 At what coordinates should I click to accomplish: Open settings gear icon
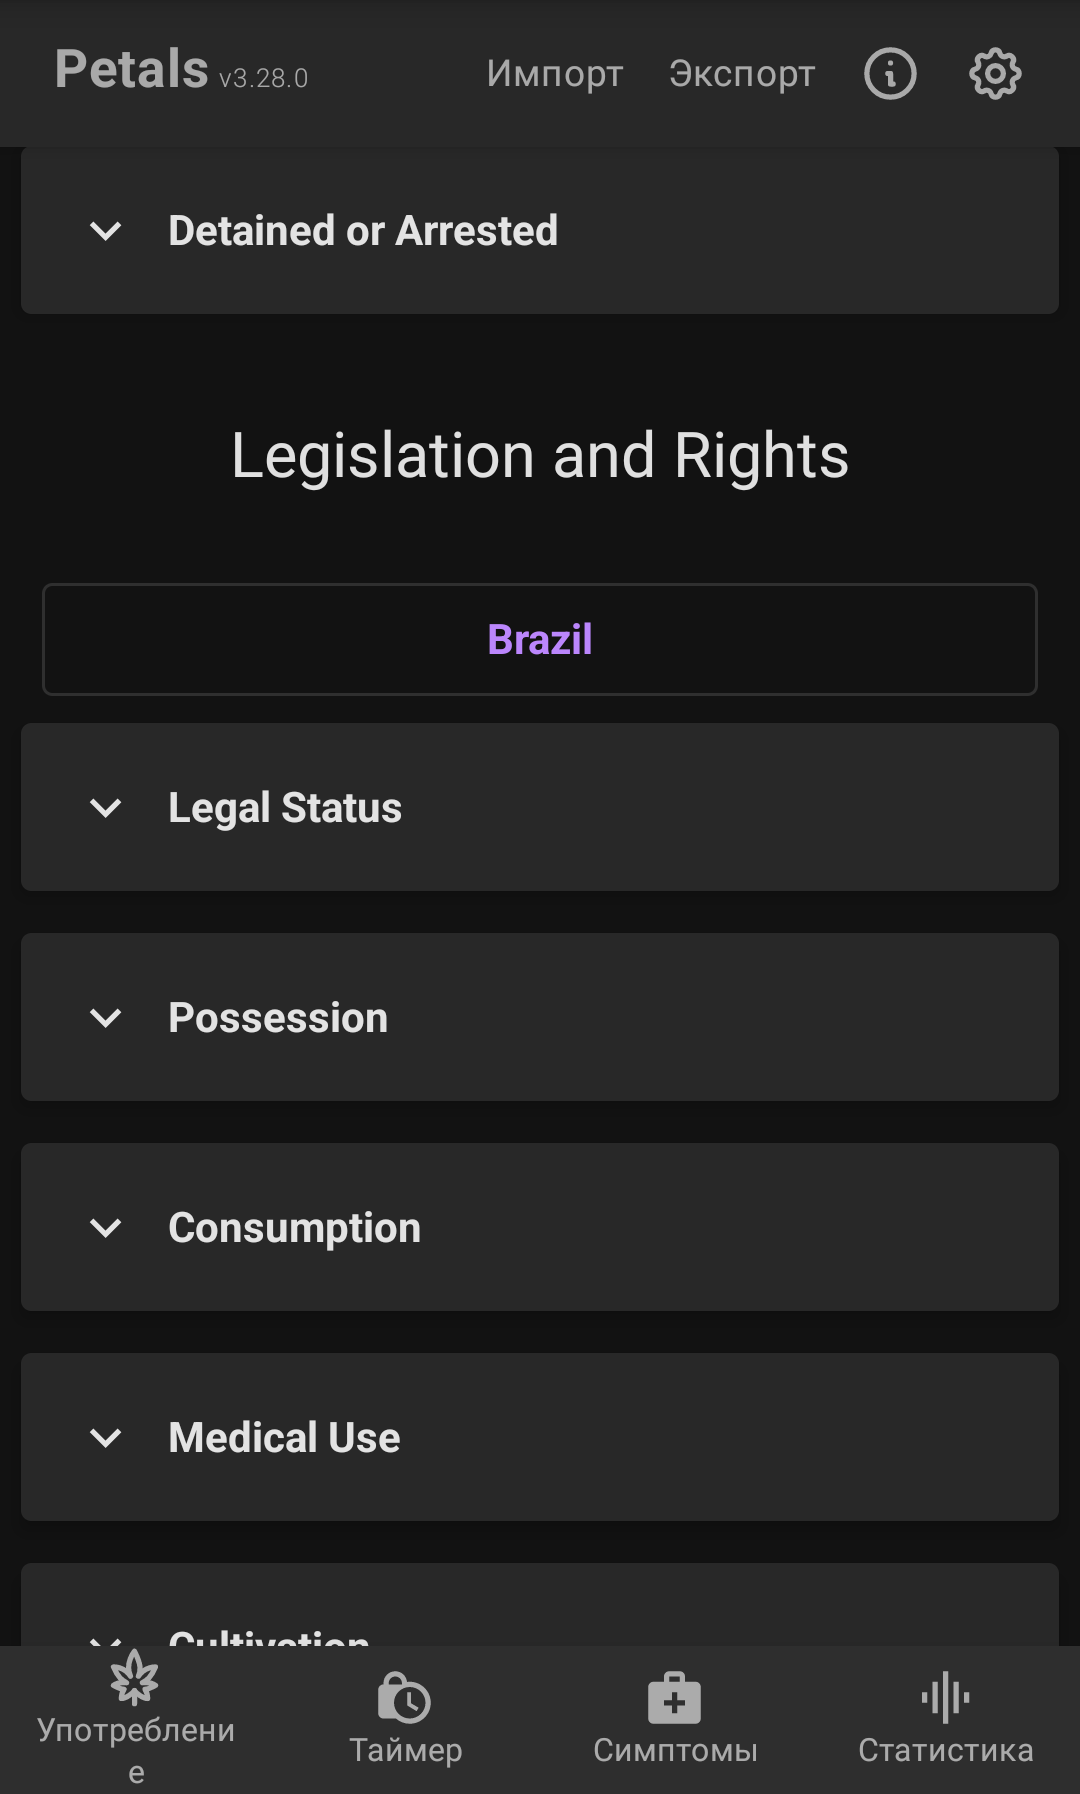[995, 73]
